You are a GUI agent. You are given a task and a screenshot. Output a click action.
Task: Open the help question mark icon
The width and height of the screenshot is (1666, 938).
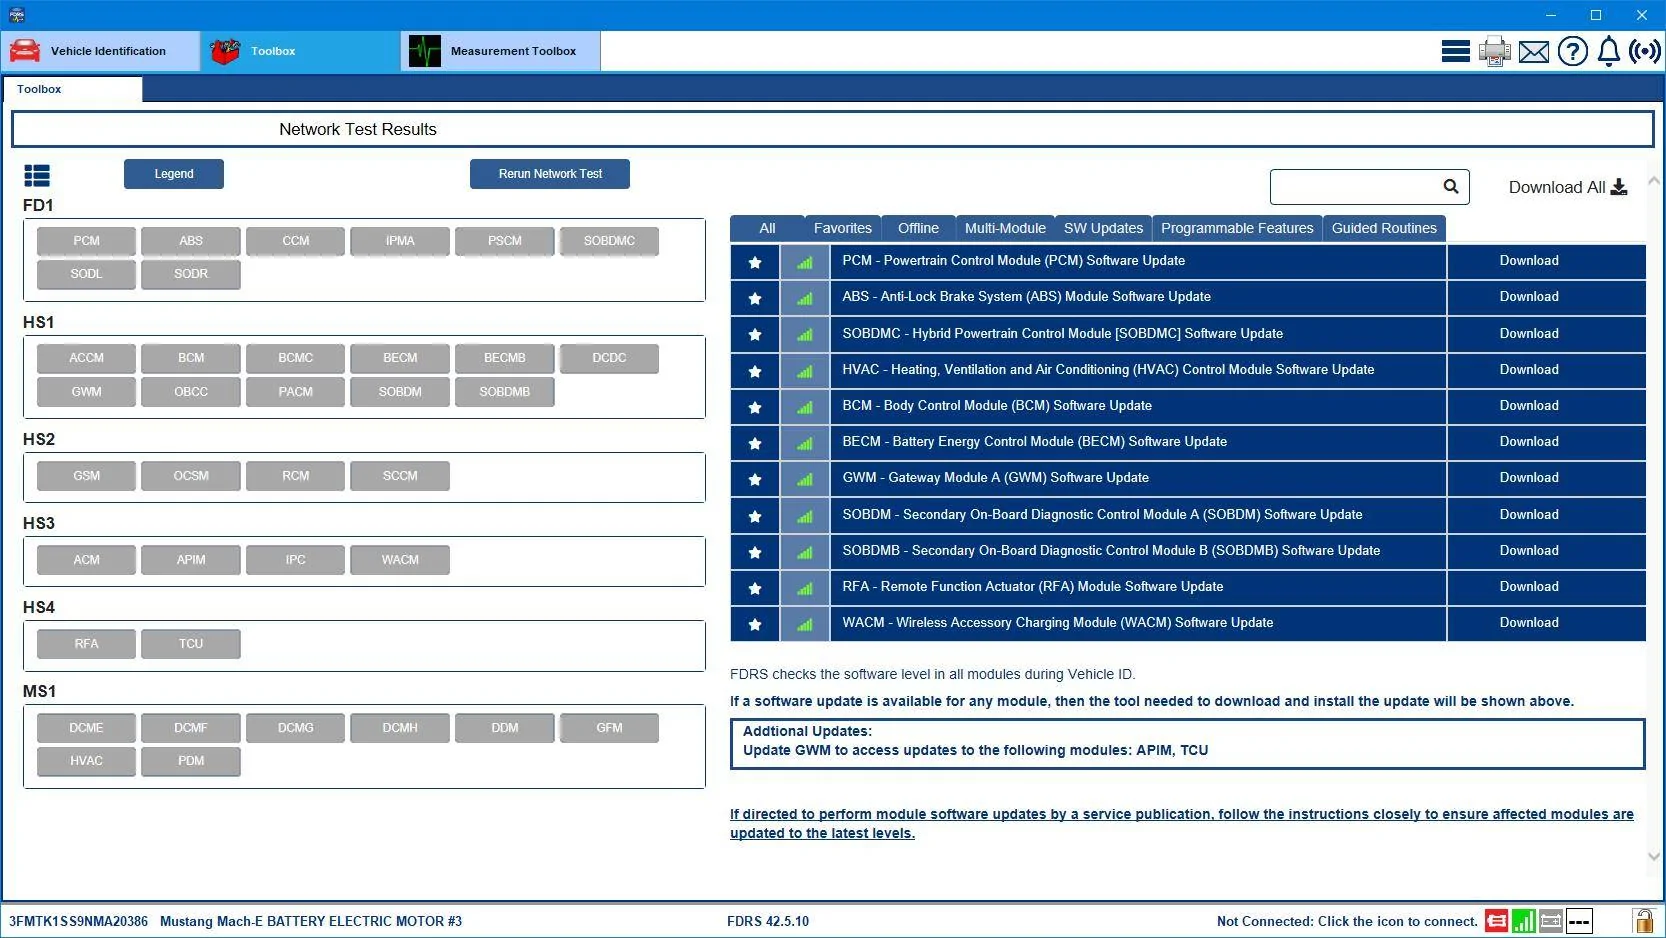point(1573,51)
